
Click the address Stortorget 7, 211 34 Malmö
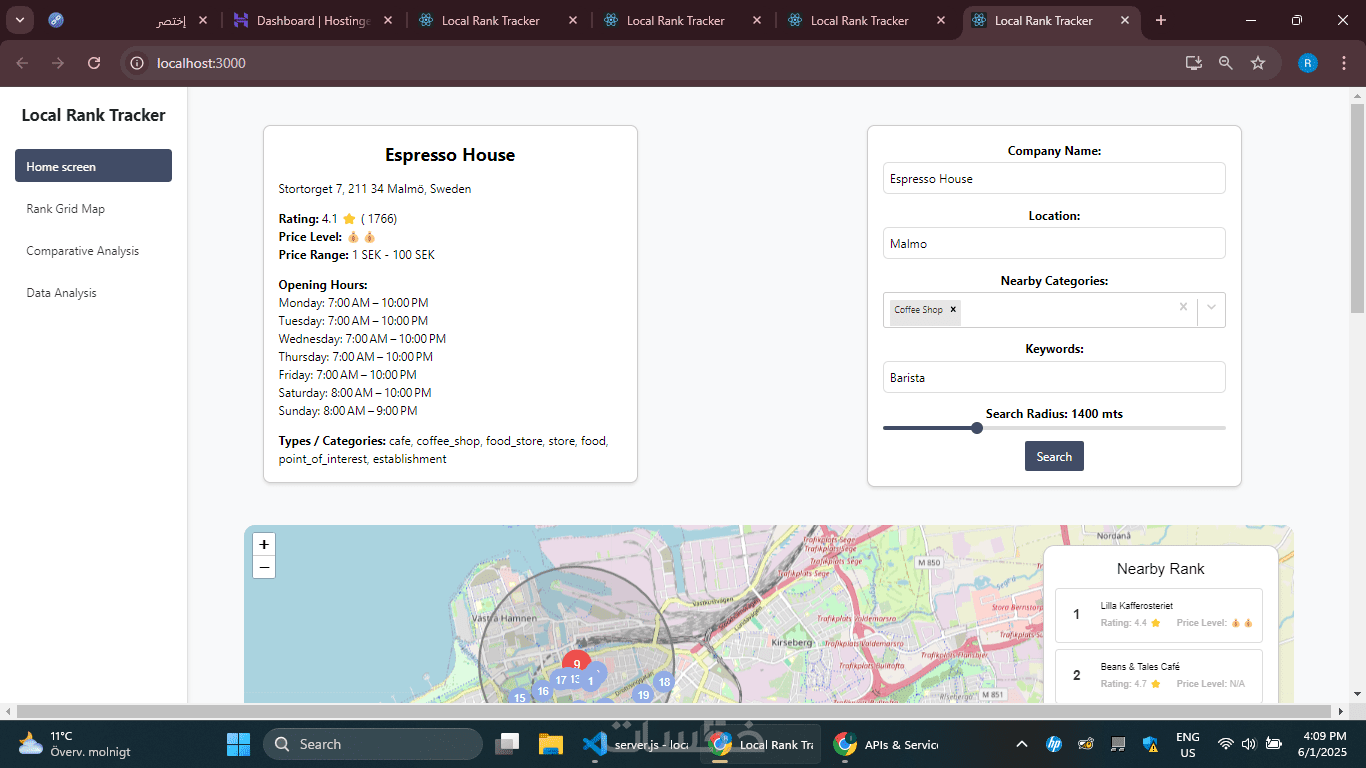[375, 189]
